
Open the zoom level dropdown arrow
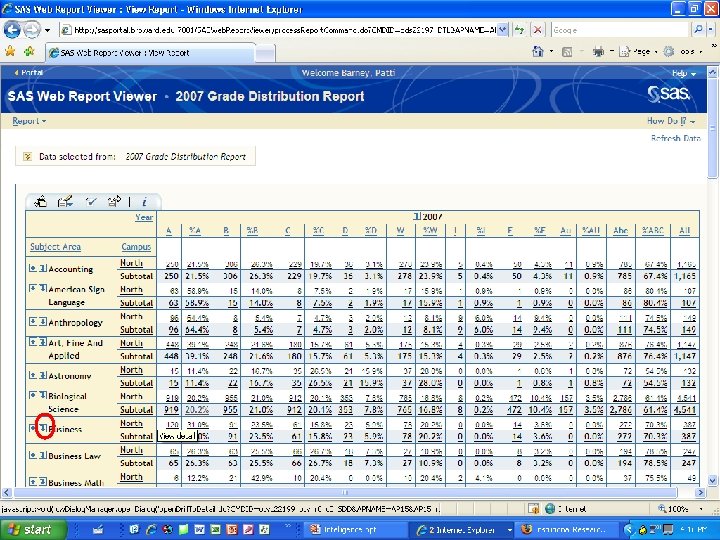(x=701, y=509)
